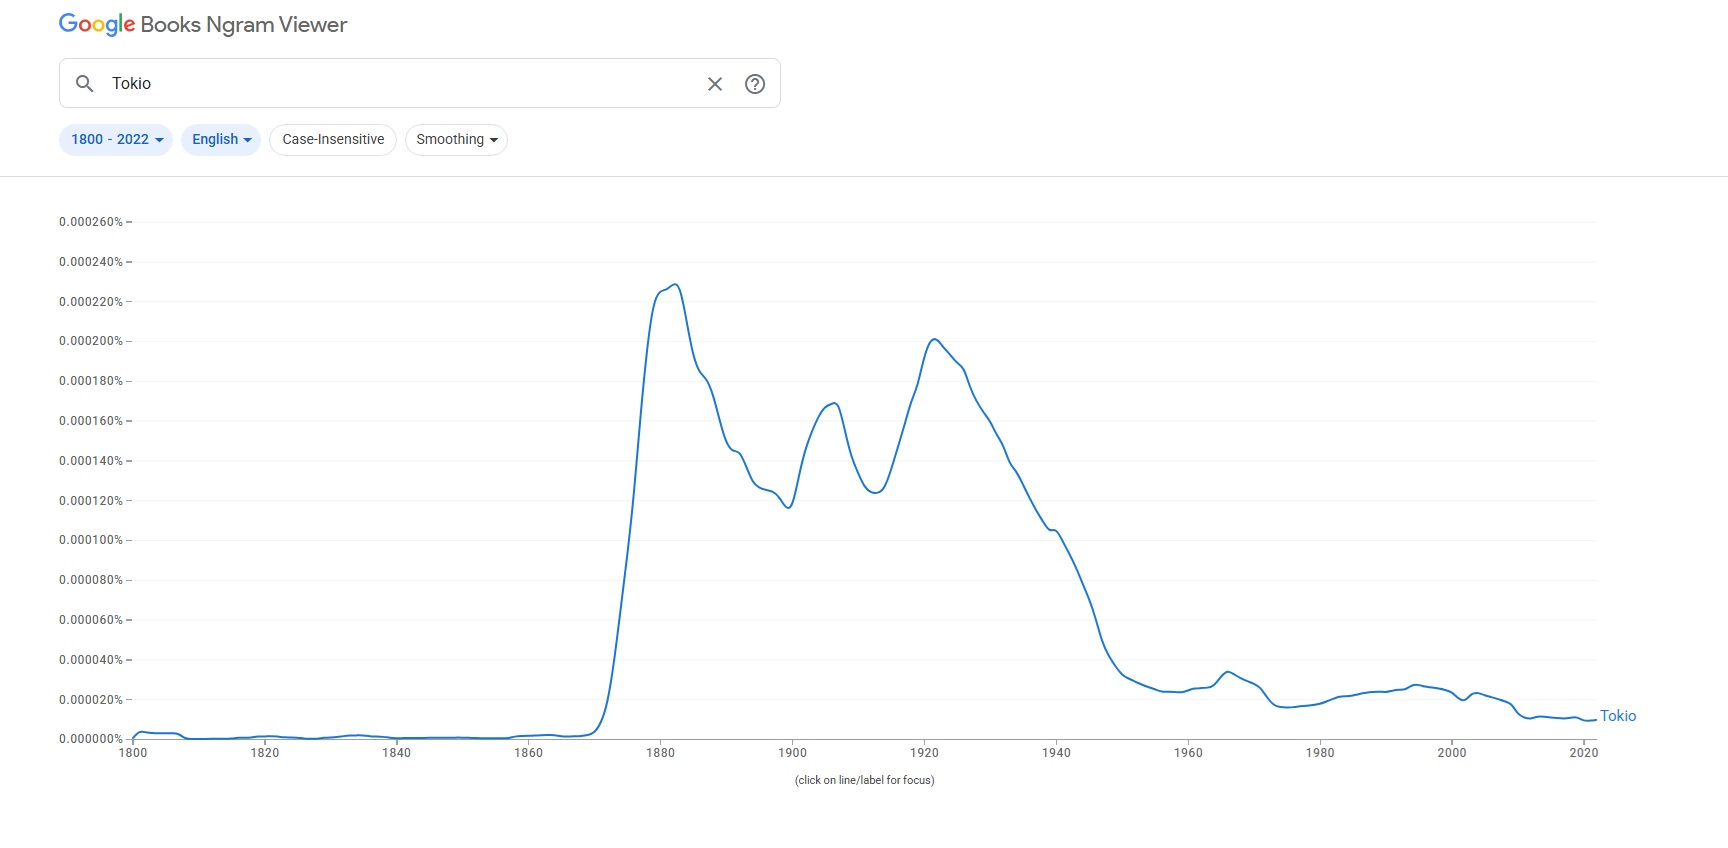
Task: Click the 1960 x-axis year label
Action: 1189,753
